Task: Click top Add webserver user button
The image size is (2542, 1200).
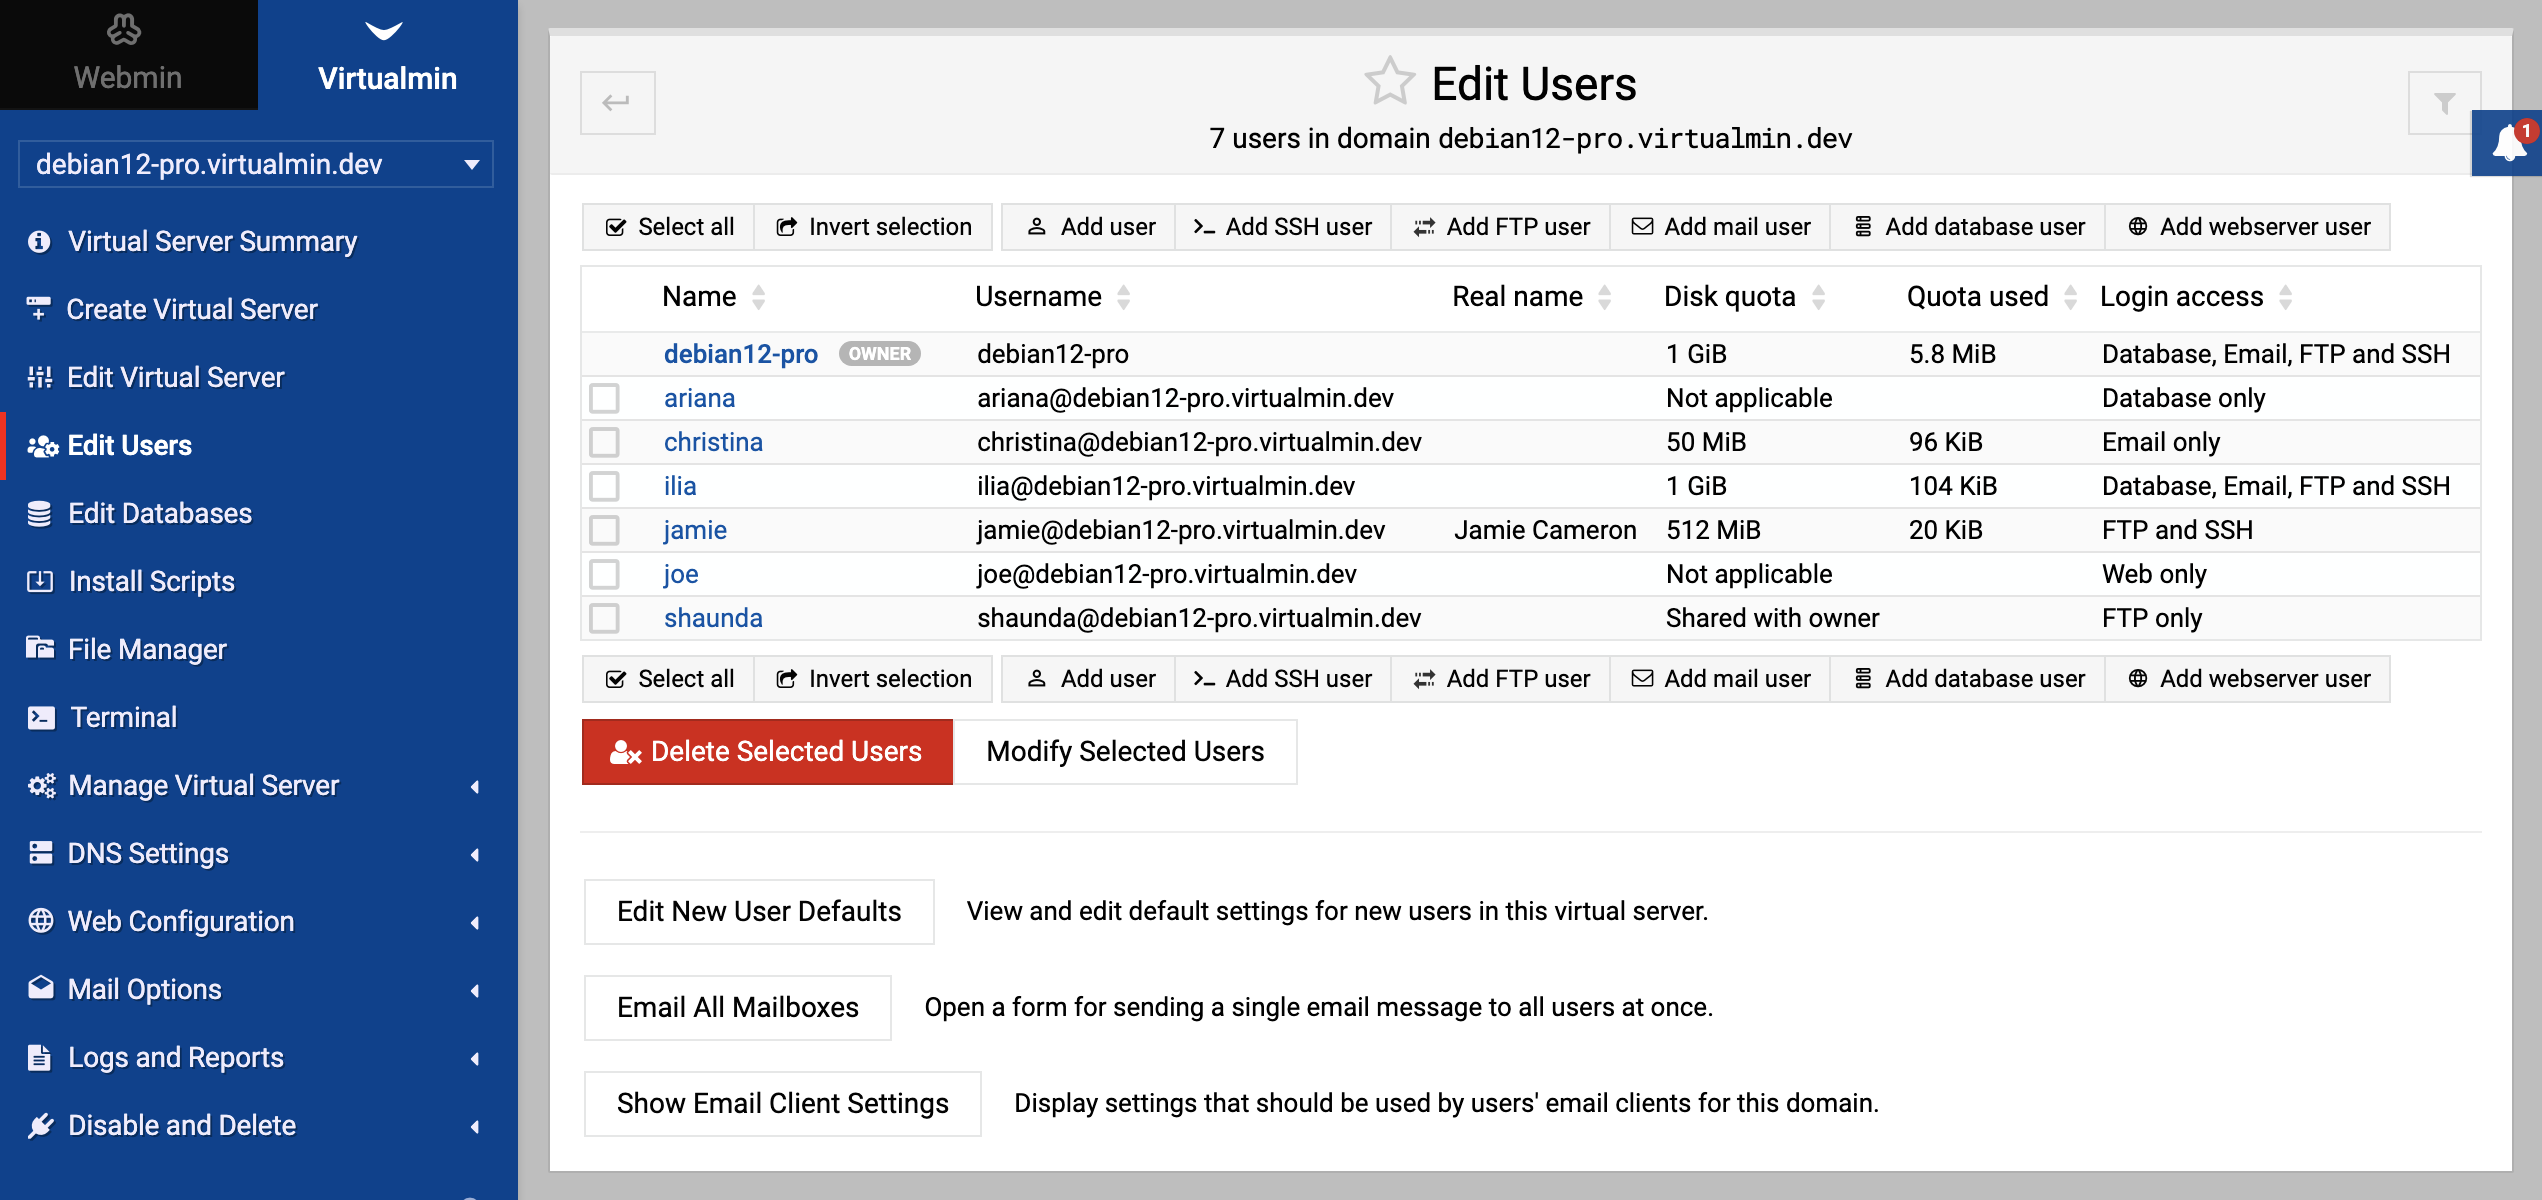Action: [x=2248, y=227]
